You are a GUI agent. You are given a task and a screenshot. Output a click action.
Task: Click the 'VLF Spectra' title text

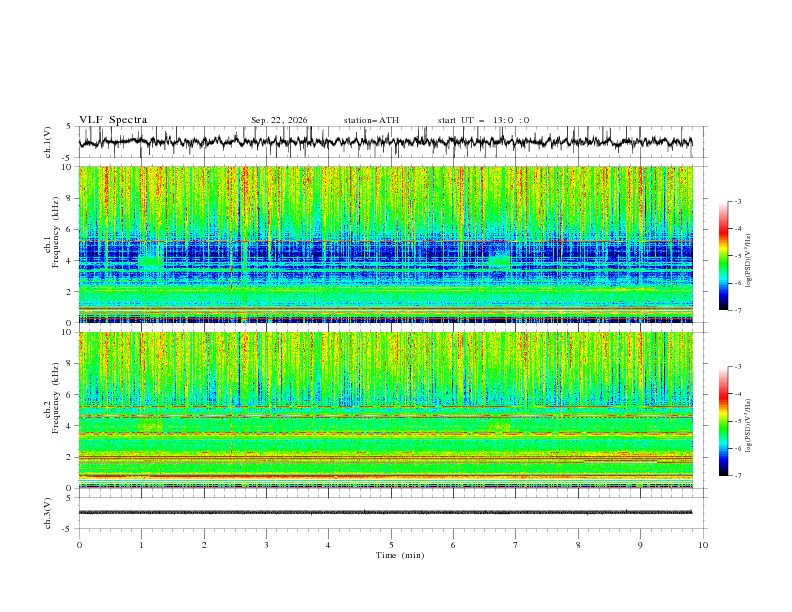[113, 120]
